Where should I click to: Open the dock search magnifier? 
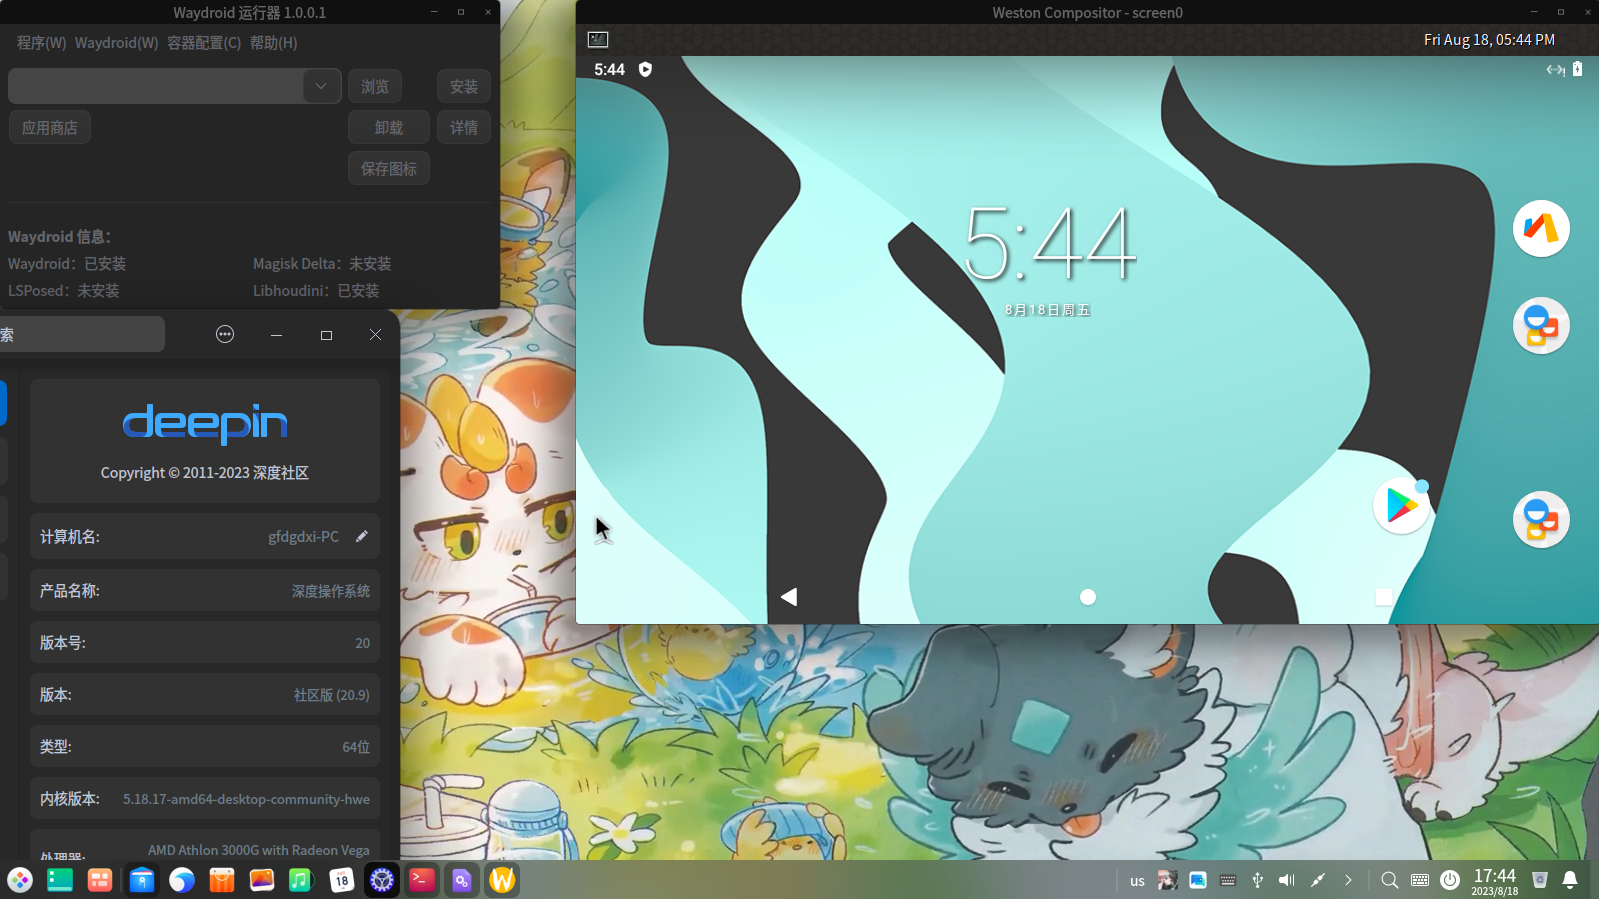coord(1390,880)
